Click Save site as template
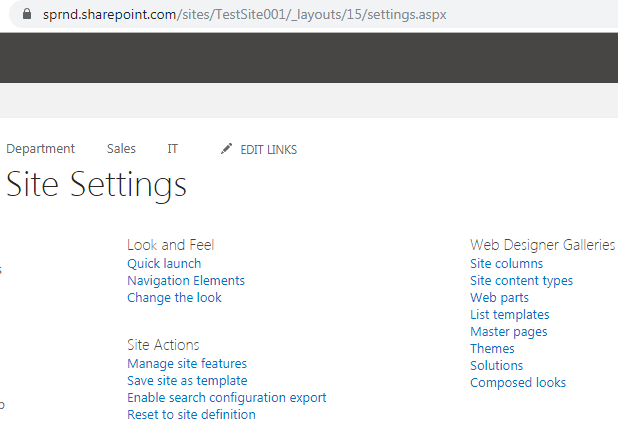The image size is (618, 423). point(187,380)
